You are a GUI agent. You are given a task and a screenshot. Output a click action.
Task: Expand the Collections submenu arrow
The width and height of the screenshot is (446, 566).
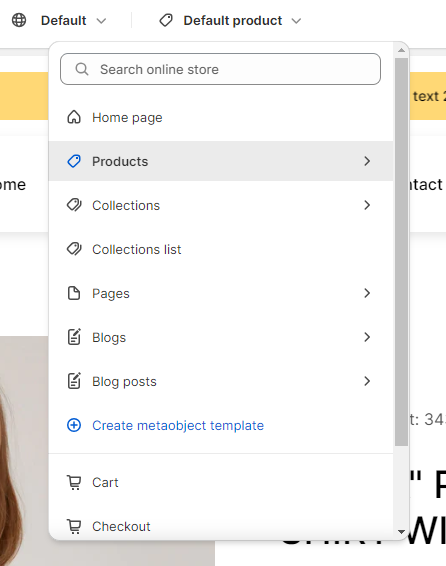[x=367, y=205]
